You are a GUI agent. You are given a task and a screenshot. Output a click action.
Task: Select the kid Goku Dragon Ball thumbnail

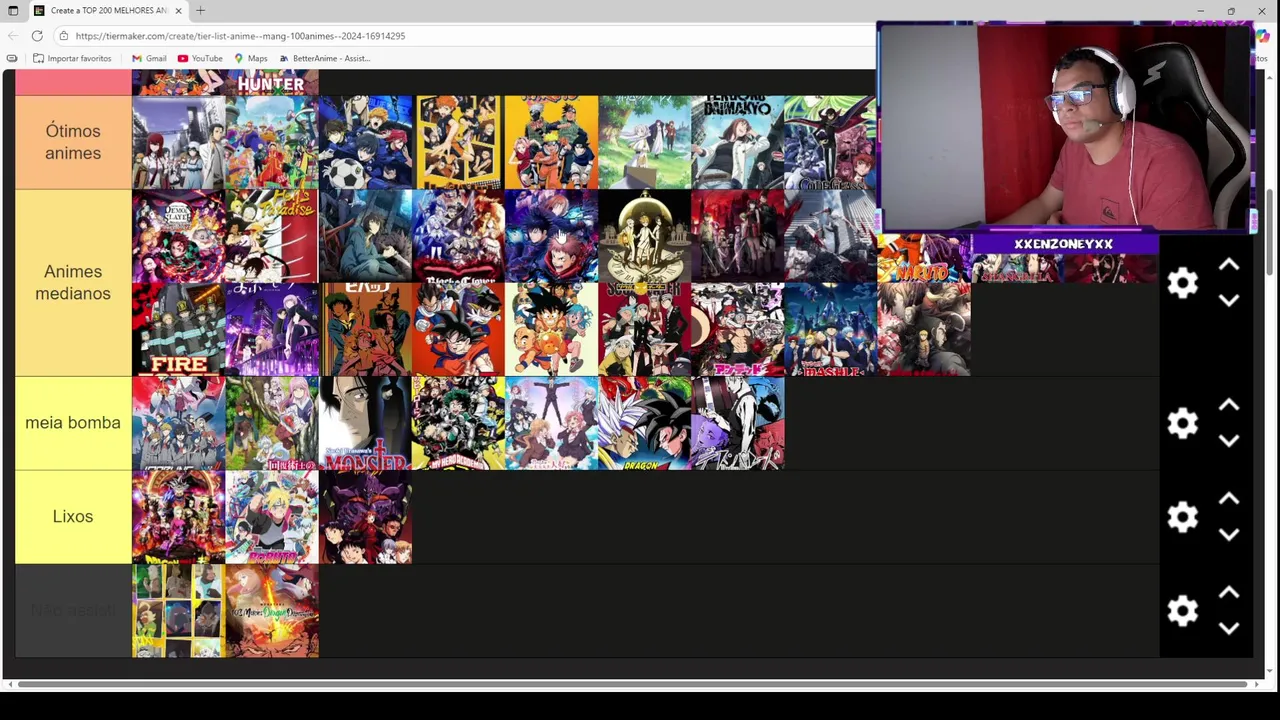tap(551, 330)
